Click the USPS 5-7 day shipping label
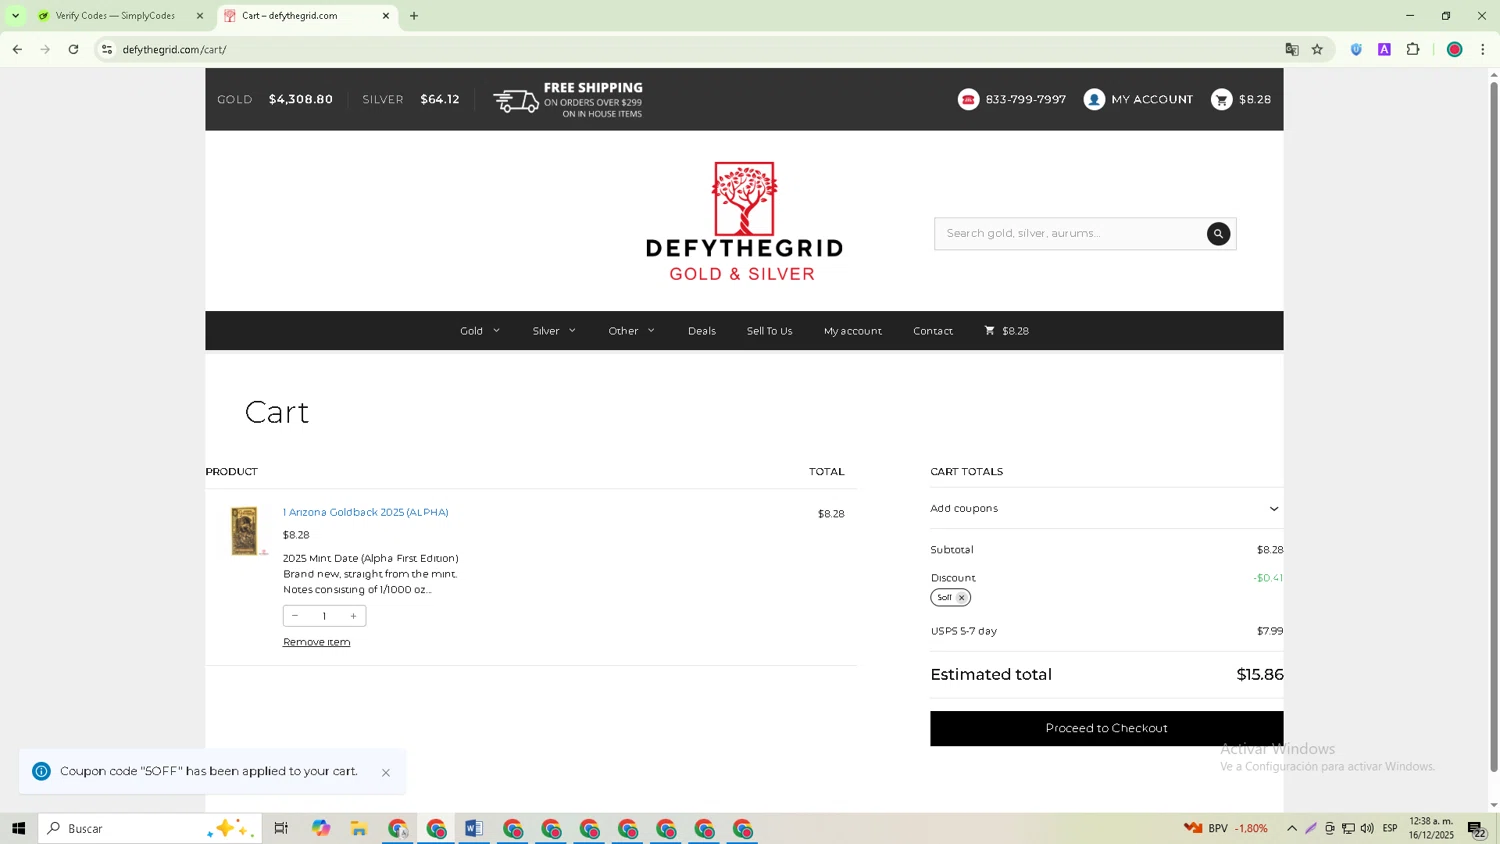Image resolution: width=1500 pixels, height=844 pixels. [963, 632]
